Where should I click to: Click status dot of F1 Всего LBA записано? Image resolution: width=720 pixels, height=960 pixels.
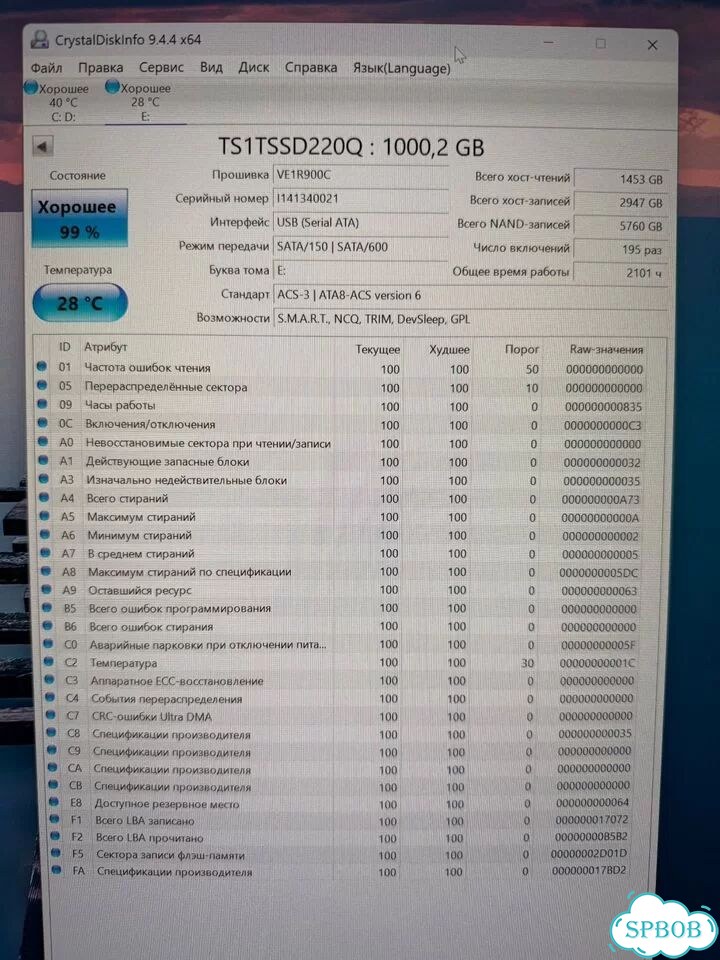(55, 819)
